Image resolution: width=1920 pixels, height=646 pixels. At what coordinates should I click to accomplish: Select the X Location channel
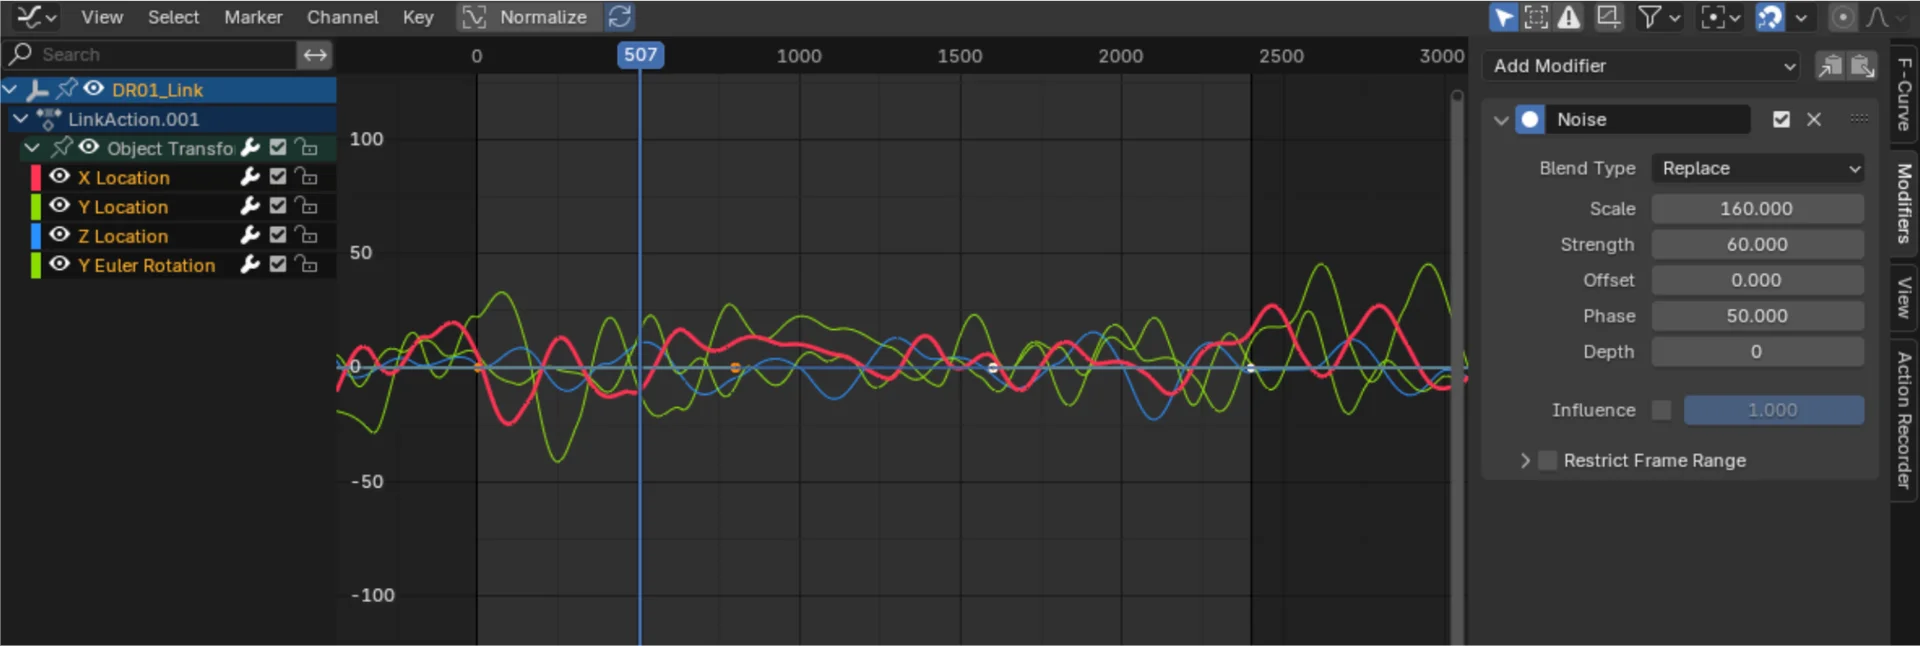point(124,178)
